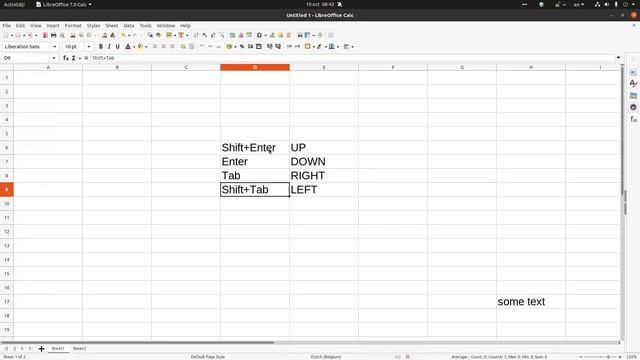Image resolution: width=640 pixels, height=360 pixels.
Task: Open the Format menu
Action: pyautogui.click(x=73, y=25)
